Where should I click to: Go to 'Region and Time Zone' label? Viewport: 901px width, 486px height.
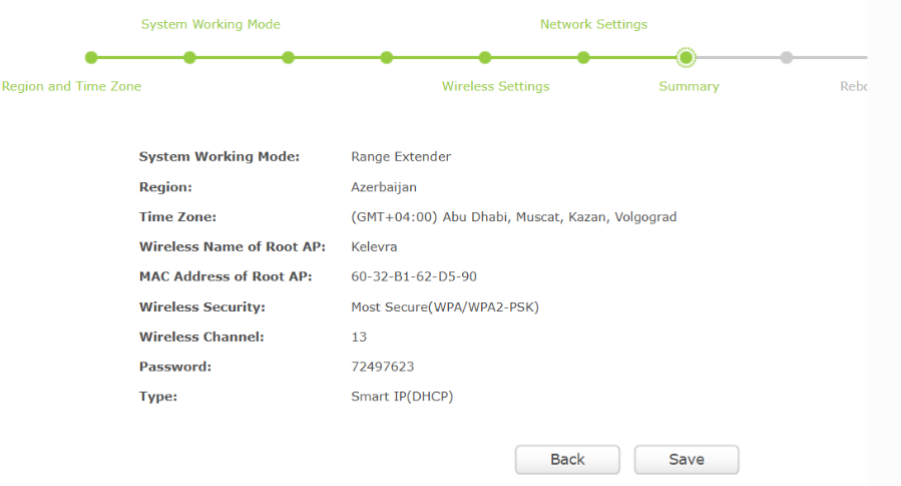(x=72, y=87)
